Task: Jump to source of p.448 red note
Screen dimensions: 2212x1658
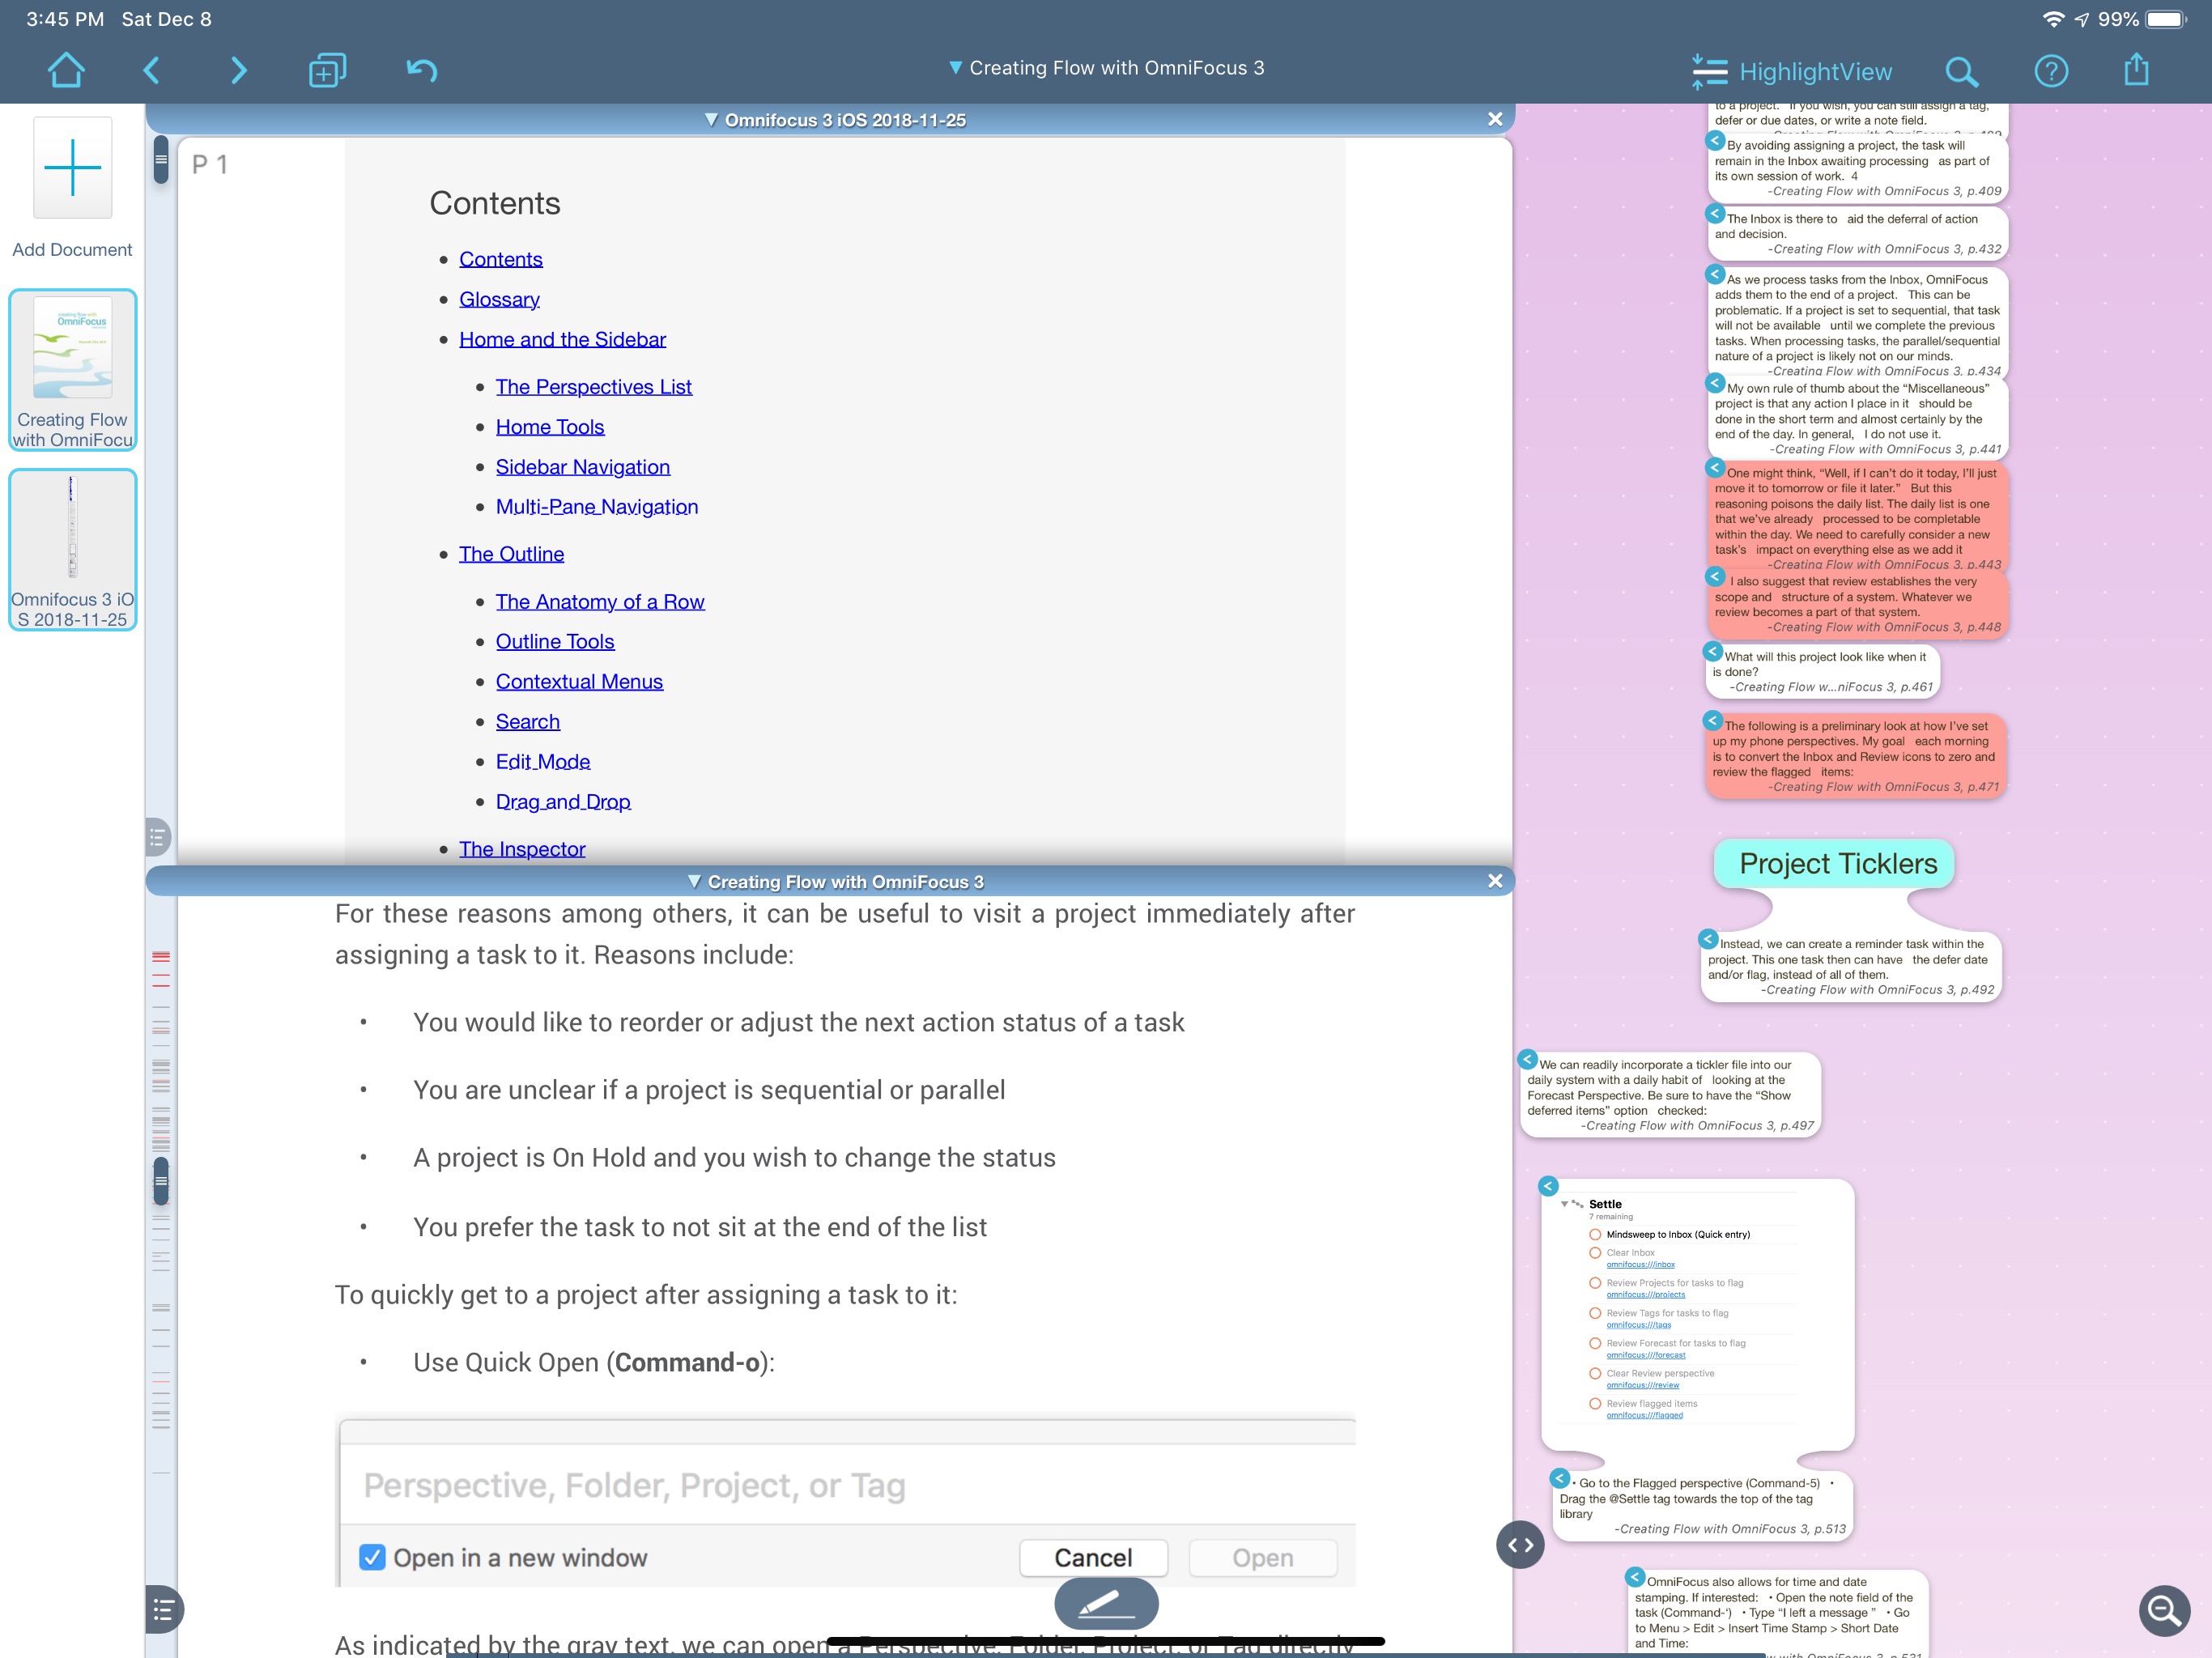Action: [1715, 576]
